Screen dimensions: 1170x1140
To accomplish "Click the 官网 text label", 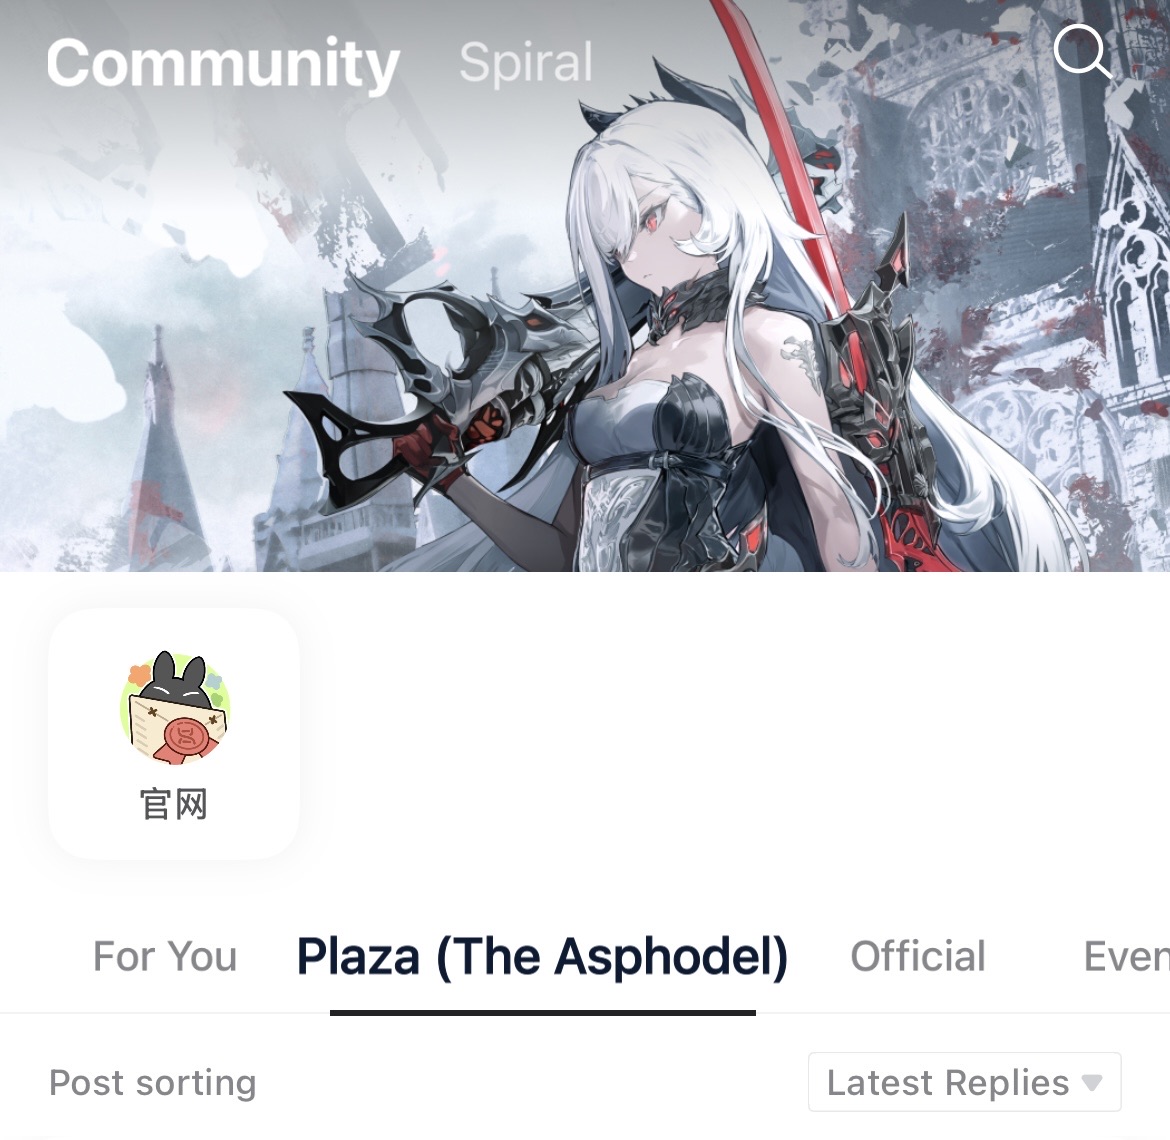I will coord(174,804).
